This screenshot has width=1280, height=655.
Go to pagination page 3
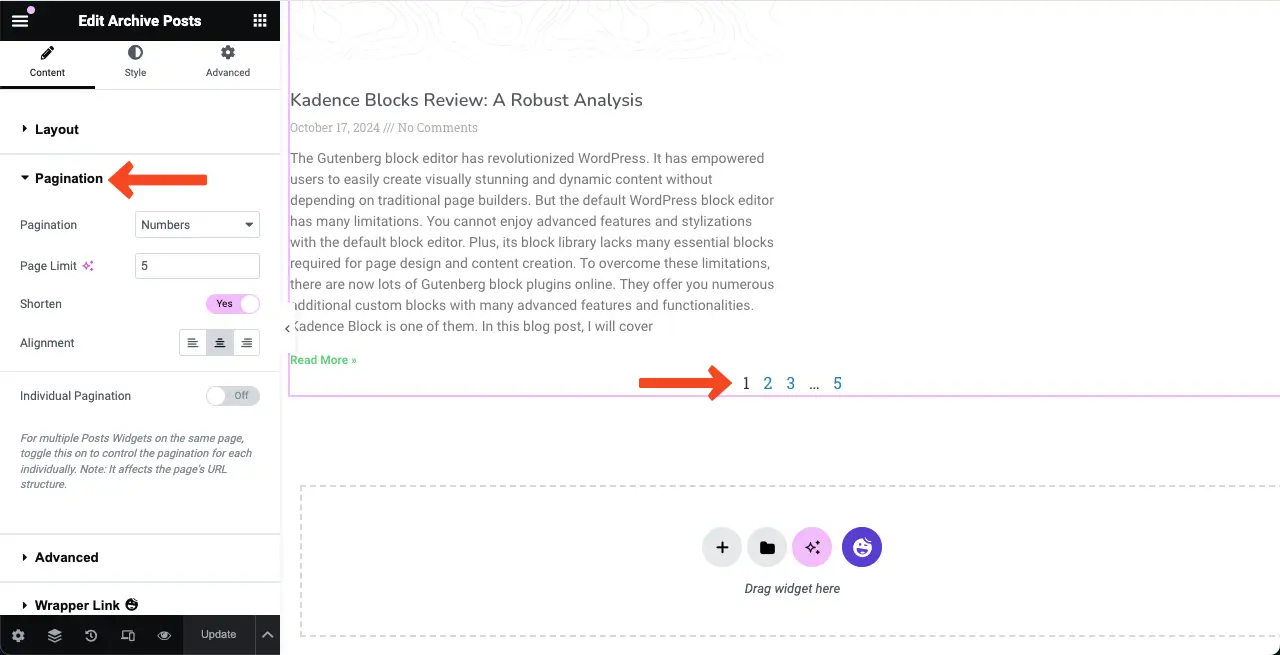tap(790, 383)
